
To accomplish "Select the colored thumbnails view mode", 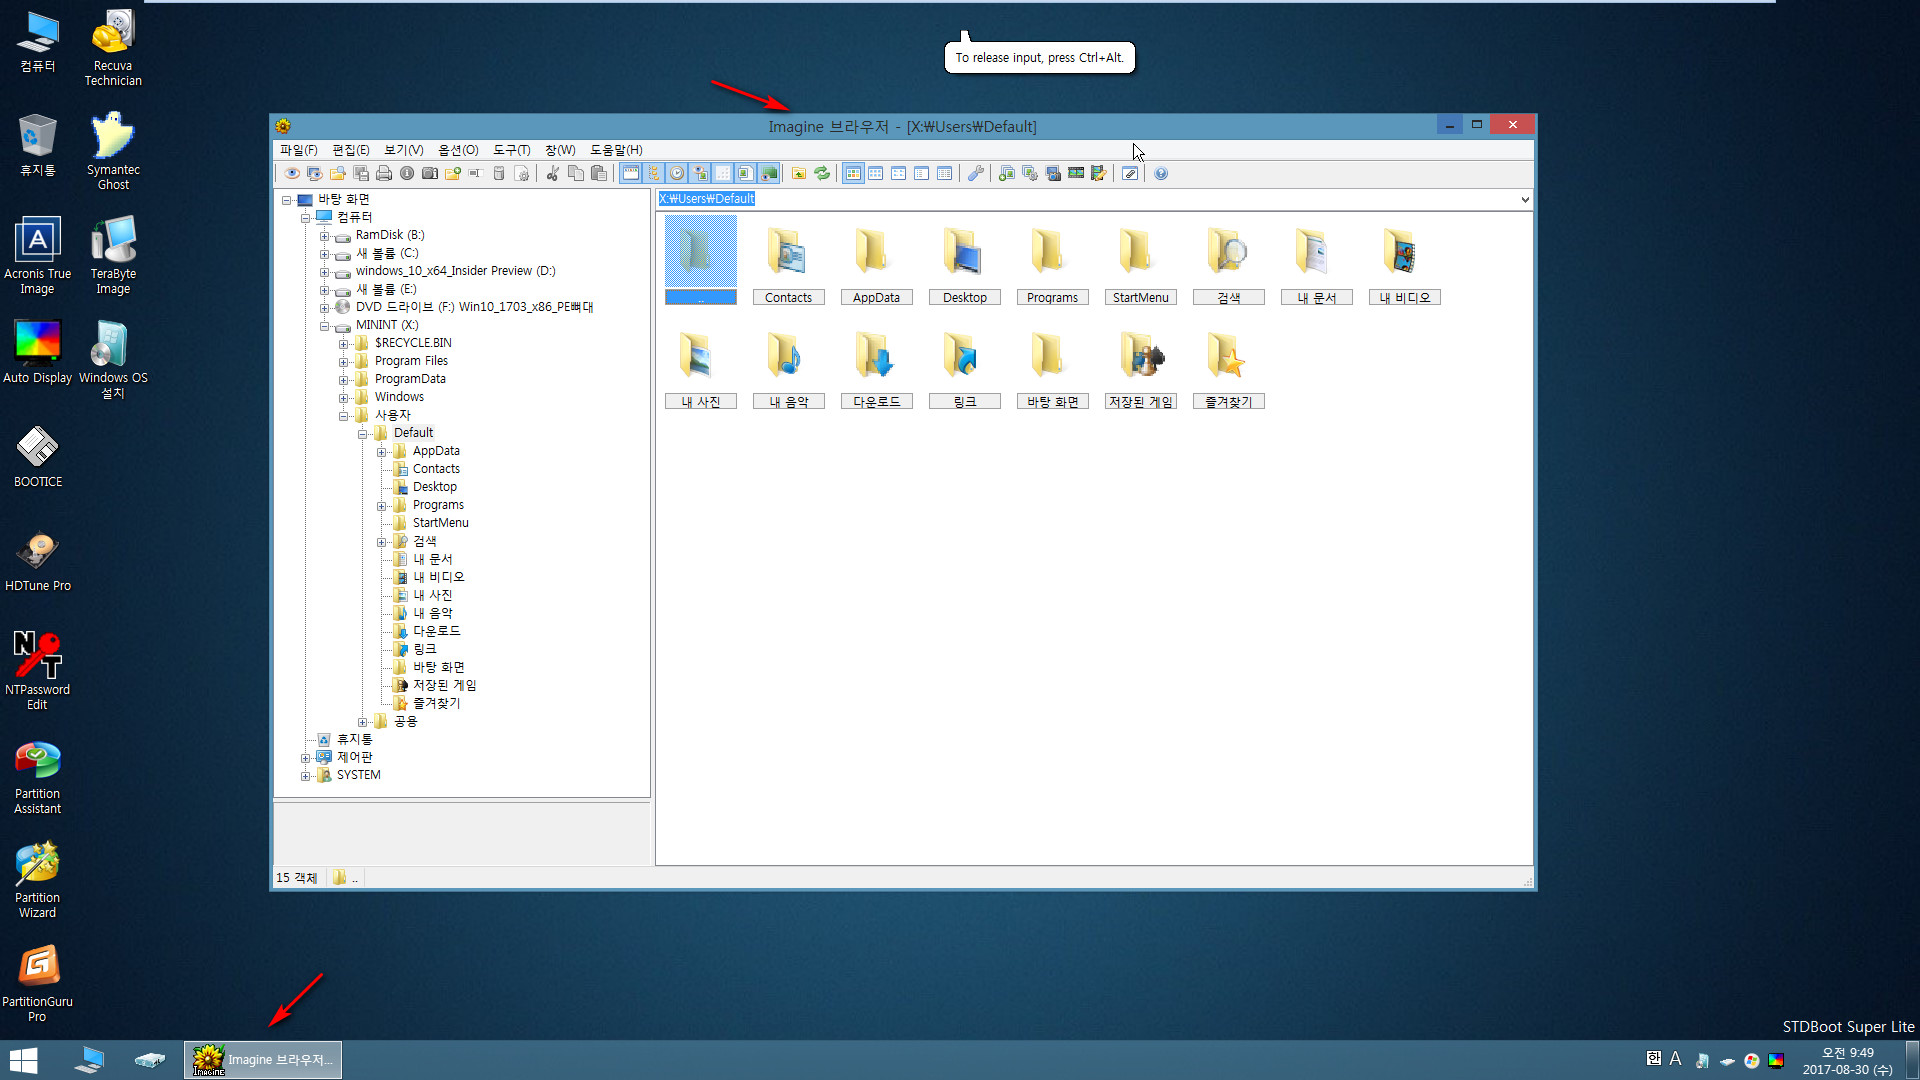I will click(853, 173).
